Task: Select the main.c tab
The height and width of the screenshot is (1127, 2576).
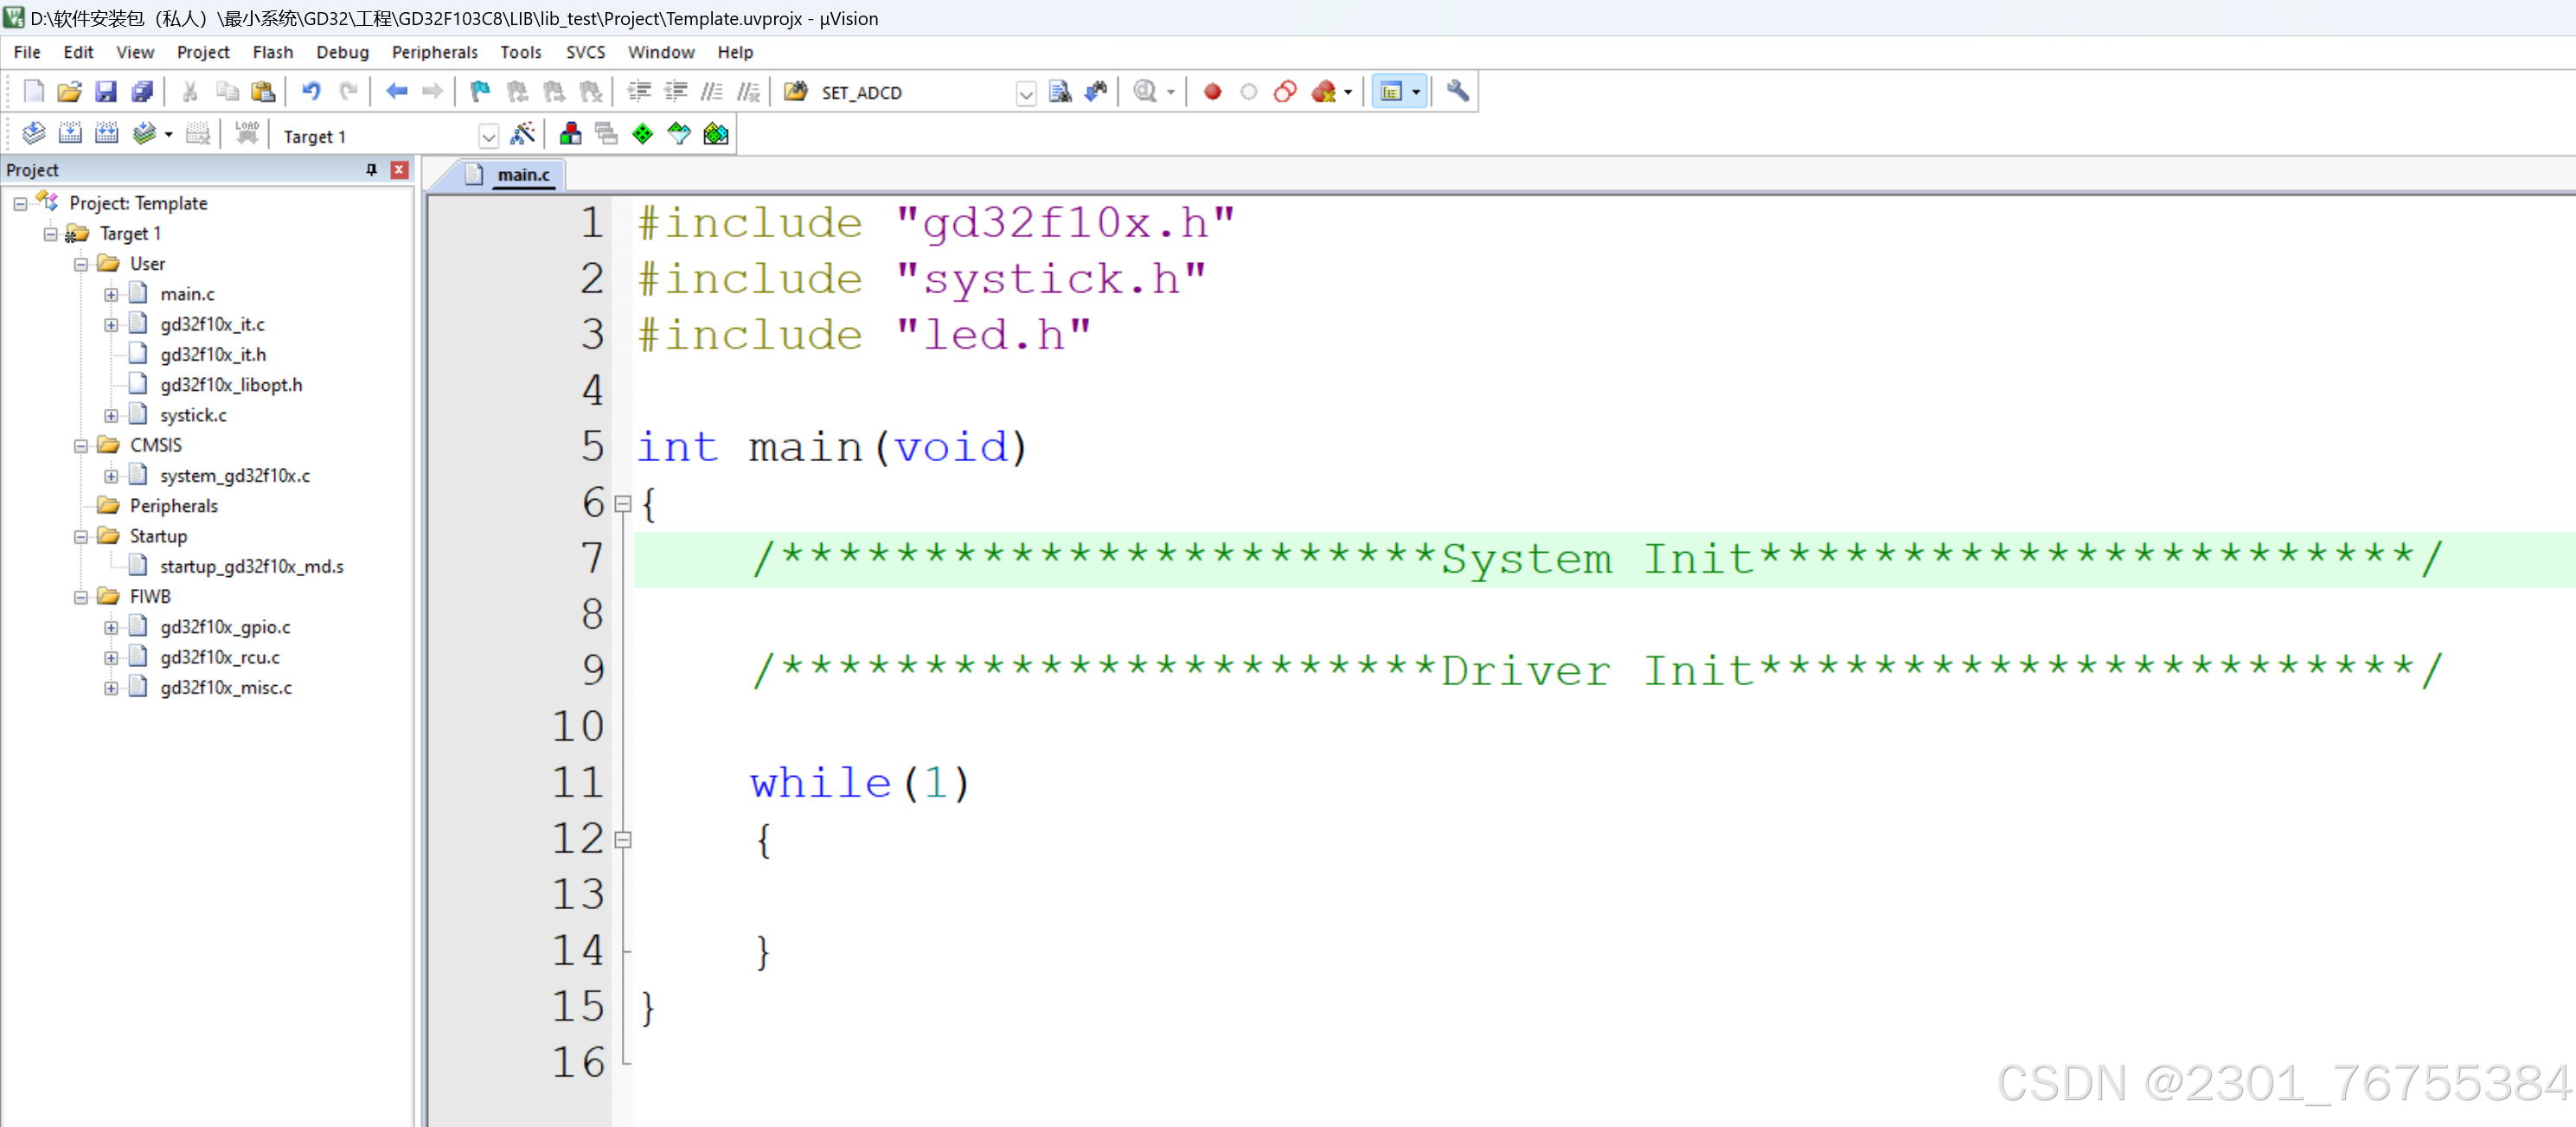Action: (516, 174)
